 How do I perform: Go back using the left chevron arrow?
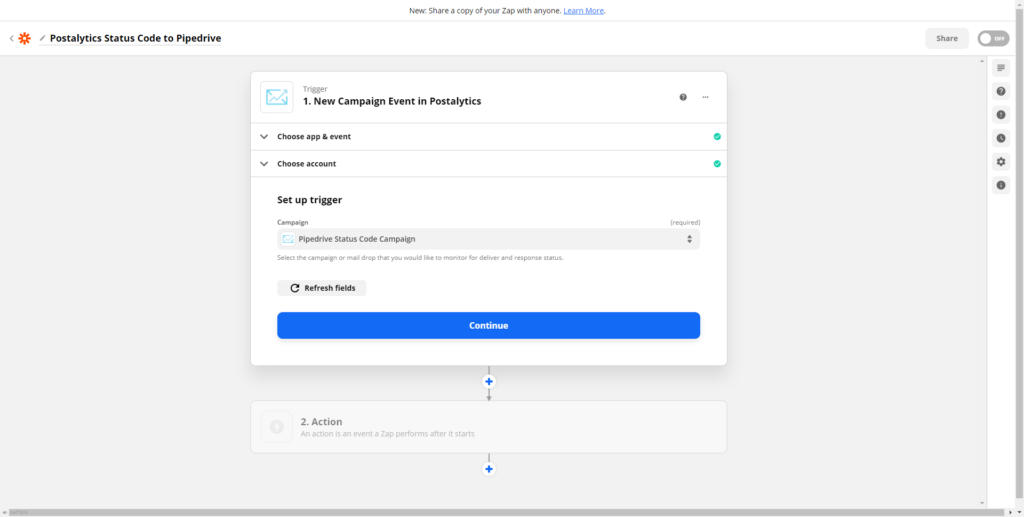tap(11, 39)
